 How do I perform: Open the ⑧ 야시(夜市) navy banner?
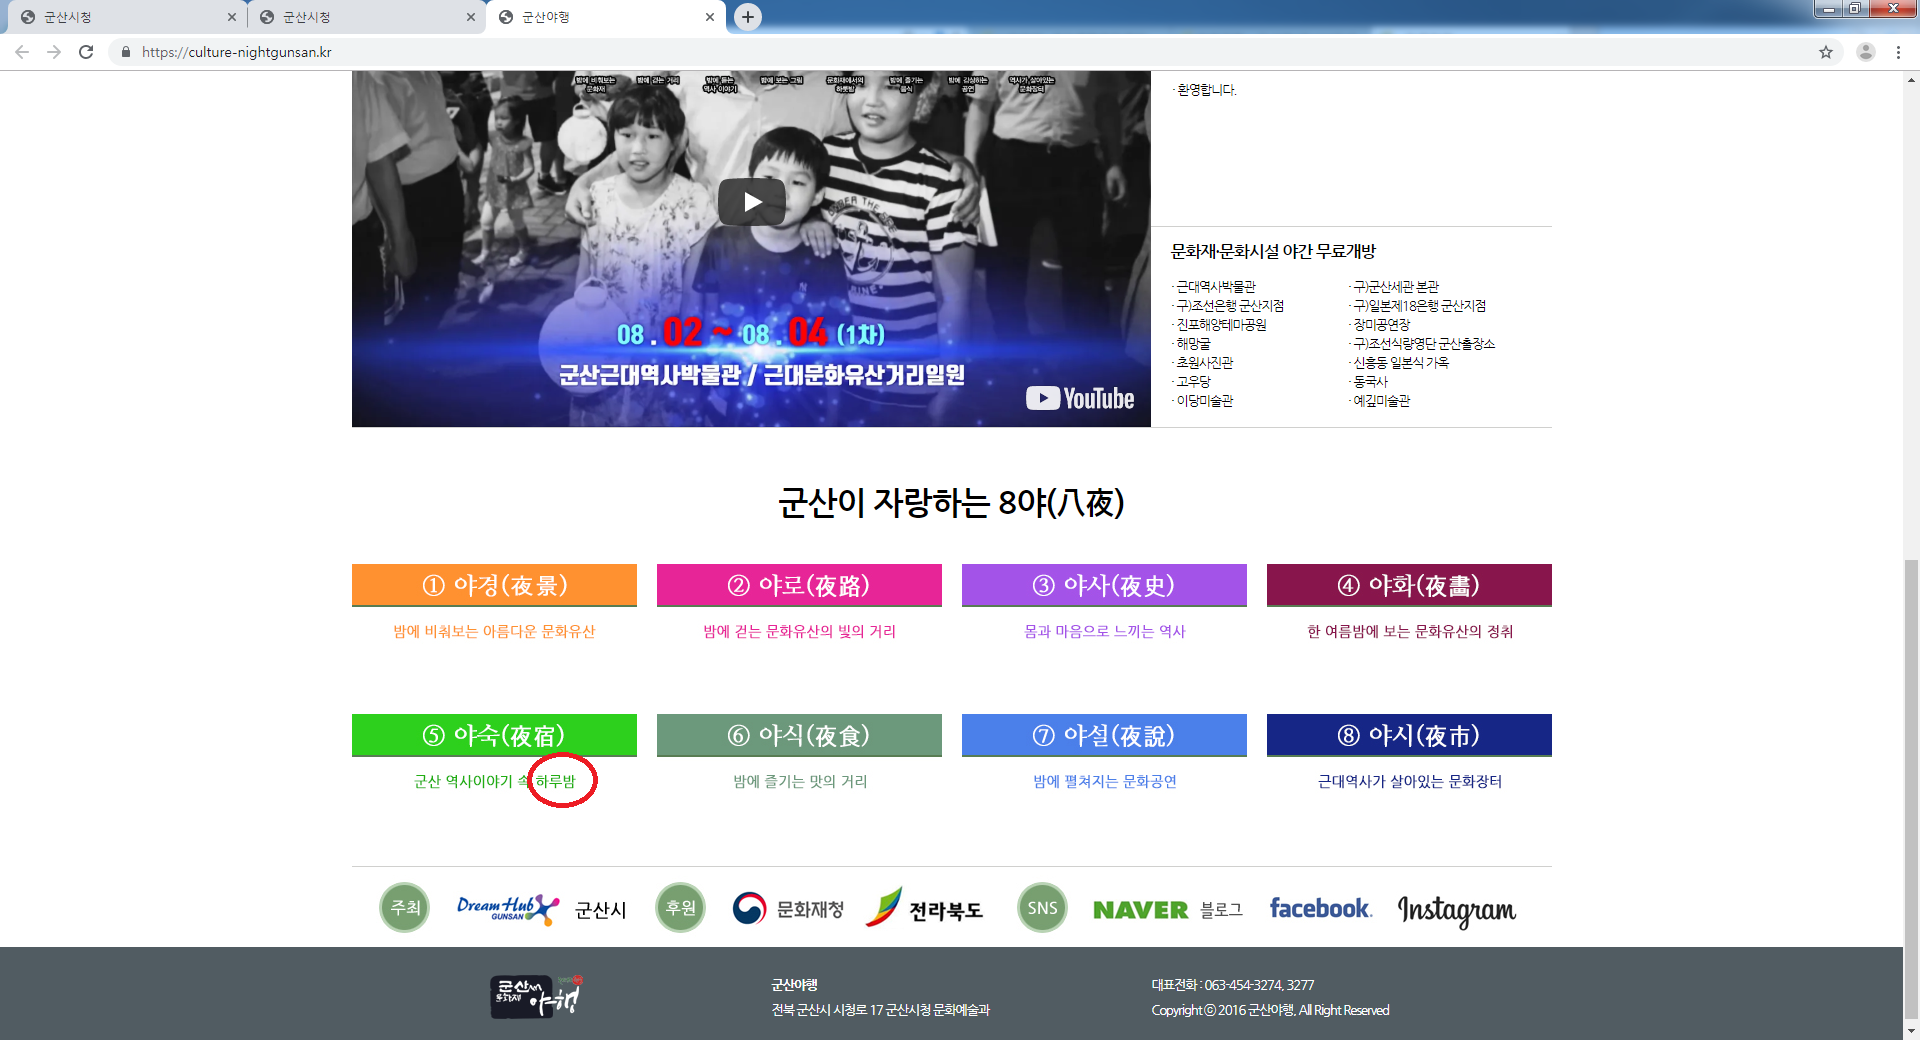(1409, 735)
